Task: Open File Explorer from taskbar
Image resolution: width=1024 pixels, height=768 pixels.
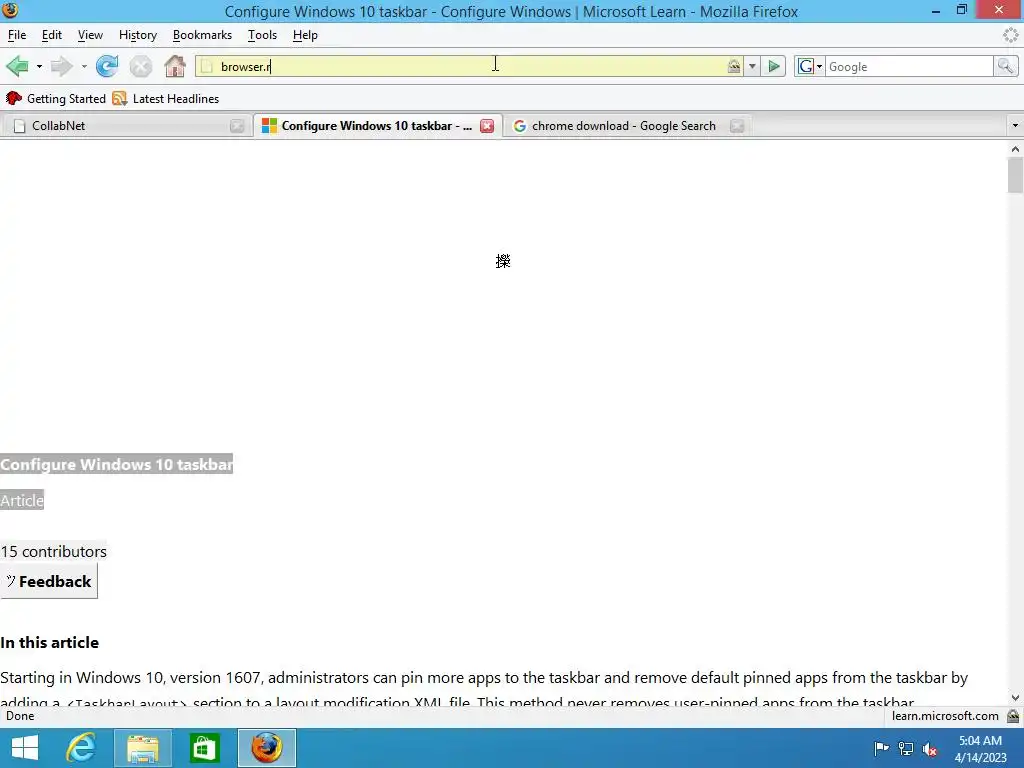Action: [x=143, y=748]
